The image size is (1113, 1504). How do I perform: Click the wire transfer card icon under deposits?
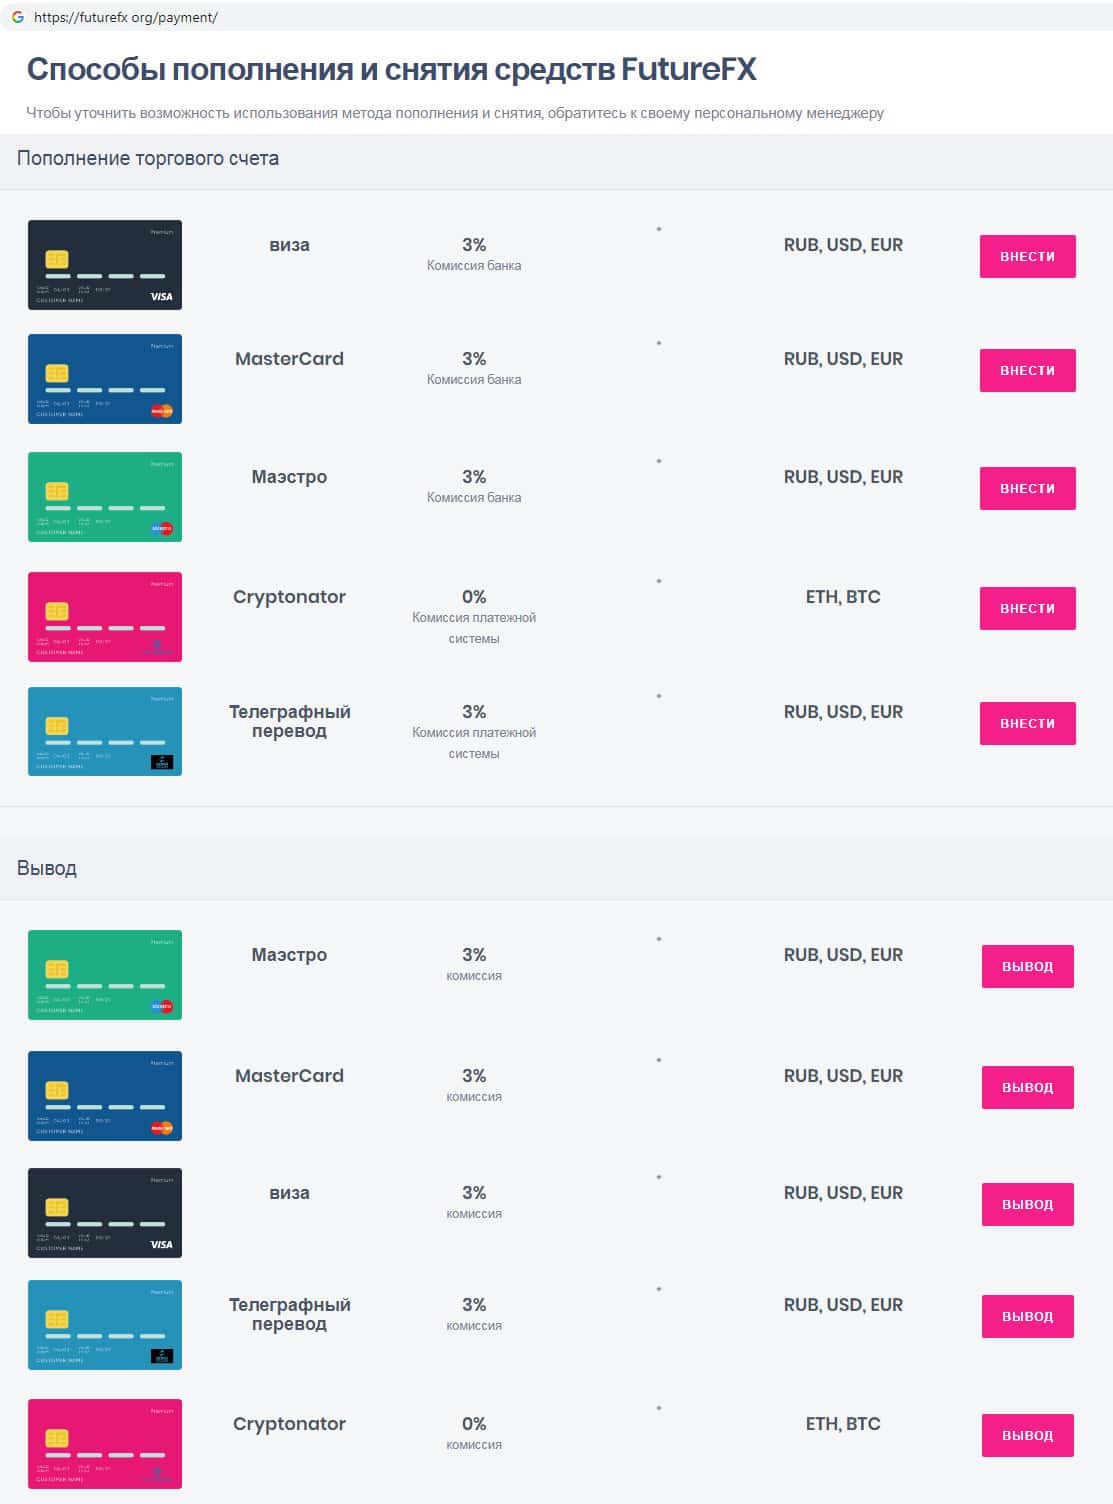point(105,731)
